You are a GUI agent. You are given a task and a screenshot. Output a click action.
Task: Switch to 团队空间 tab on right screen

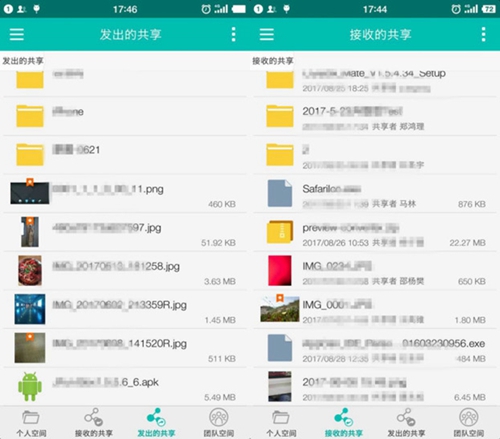(x=469, y=423)
